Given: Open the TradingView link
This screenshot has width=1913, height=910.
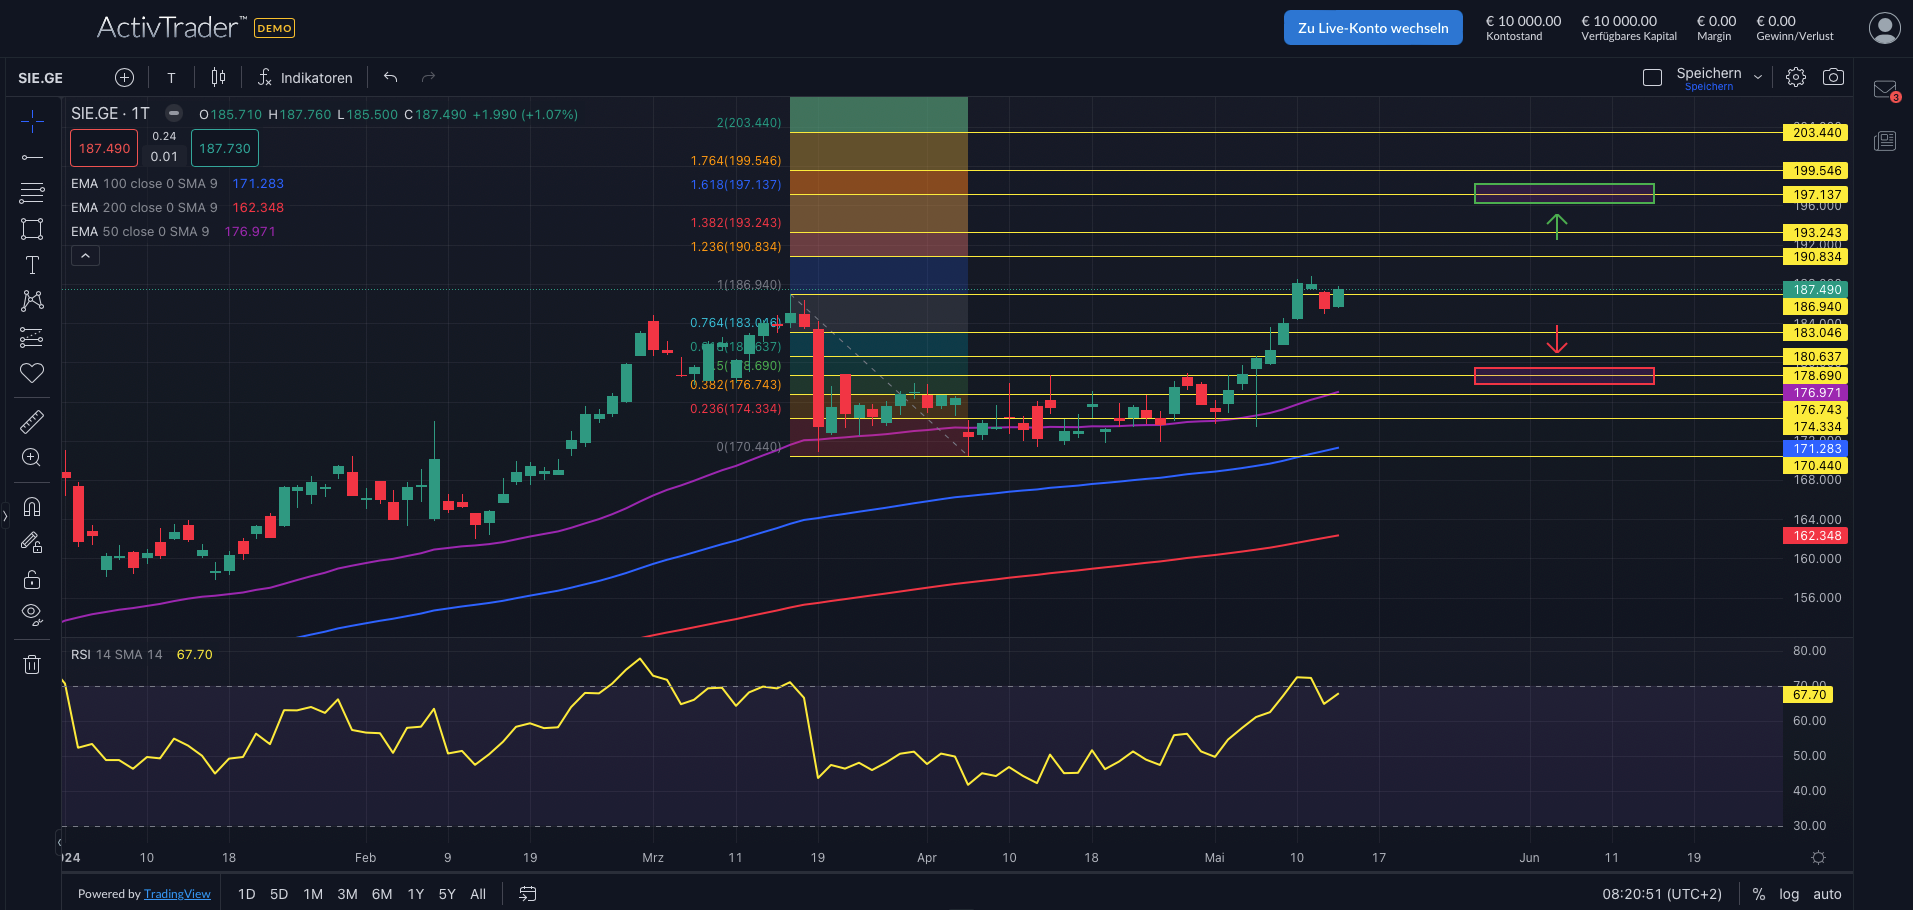Looking at the screenshot, I should [177, 894].
